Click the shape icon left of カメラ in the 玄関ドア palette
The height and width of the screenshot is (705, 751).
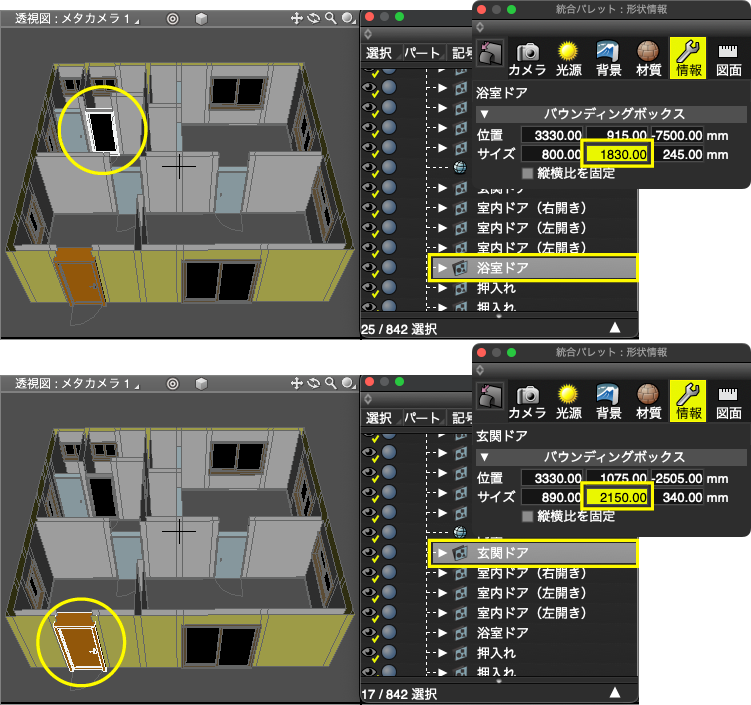tap(490, 396)
